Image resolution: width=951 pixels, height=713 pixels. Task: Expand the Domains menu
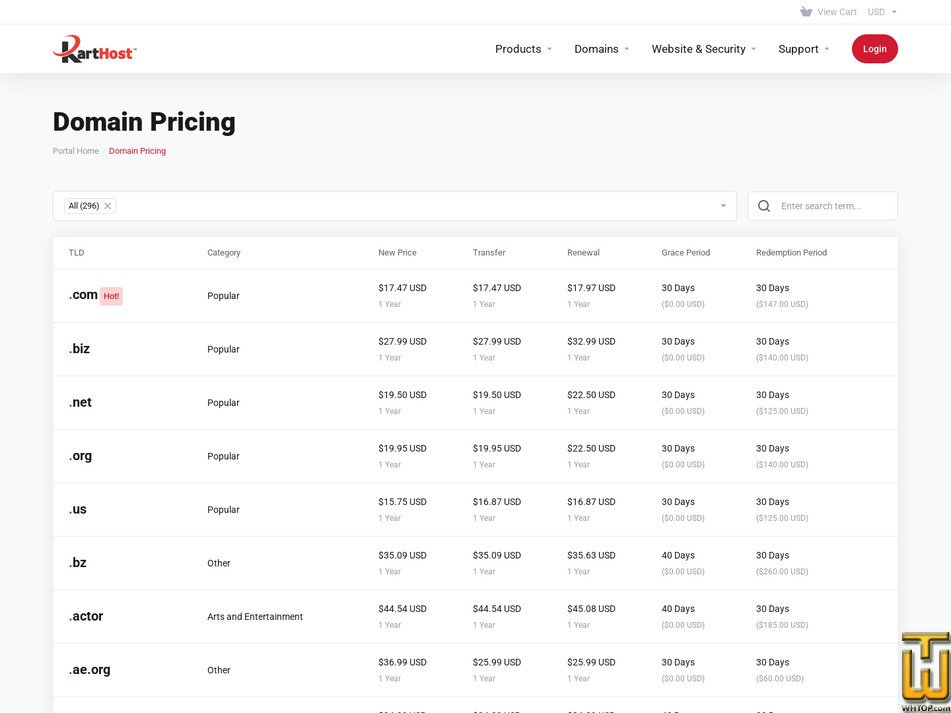[x=602, y=49]
